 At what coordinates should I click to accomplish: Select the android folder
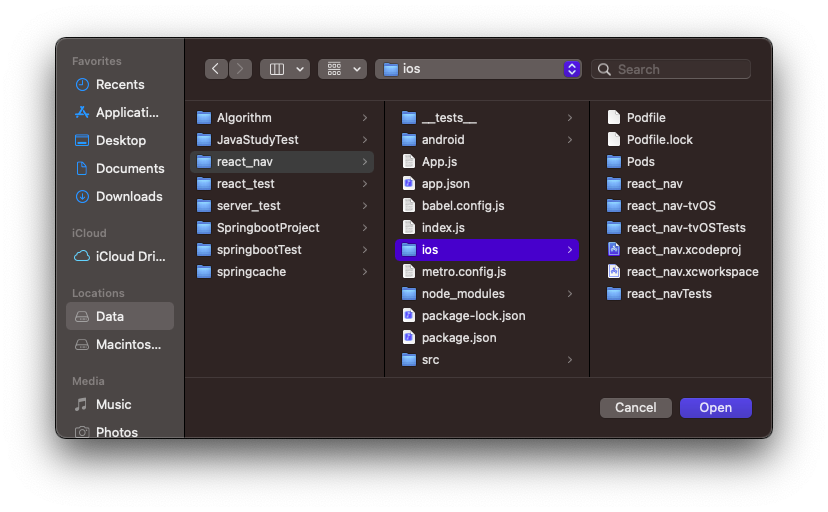point(487,140)
